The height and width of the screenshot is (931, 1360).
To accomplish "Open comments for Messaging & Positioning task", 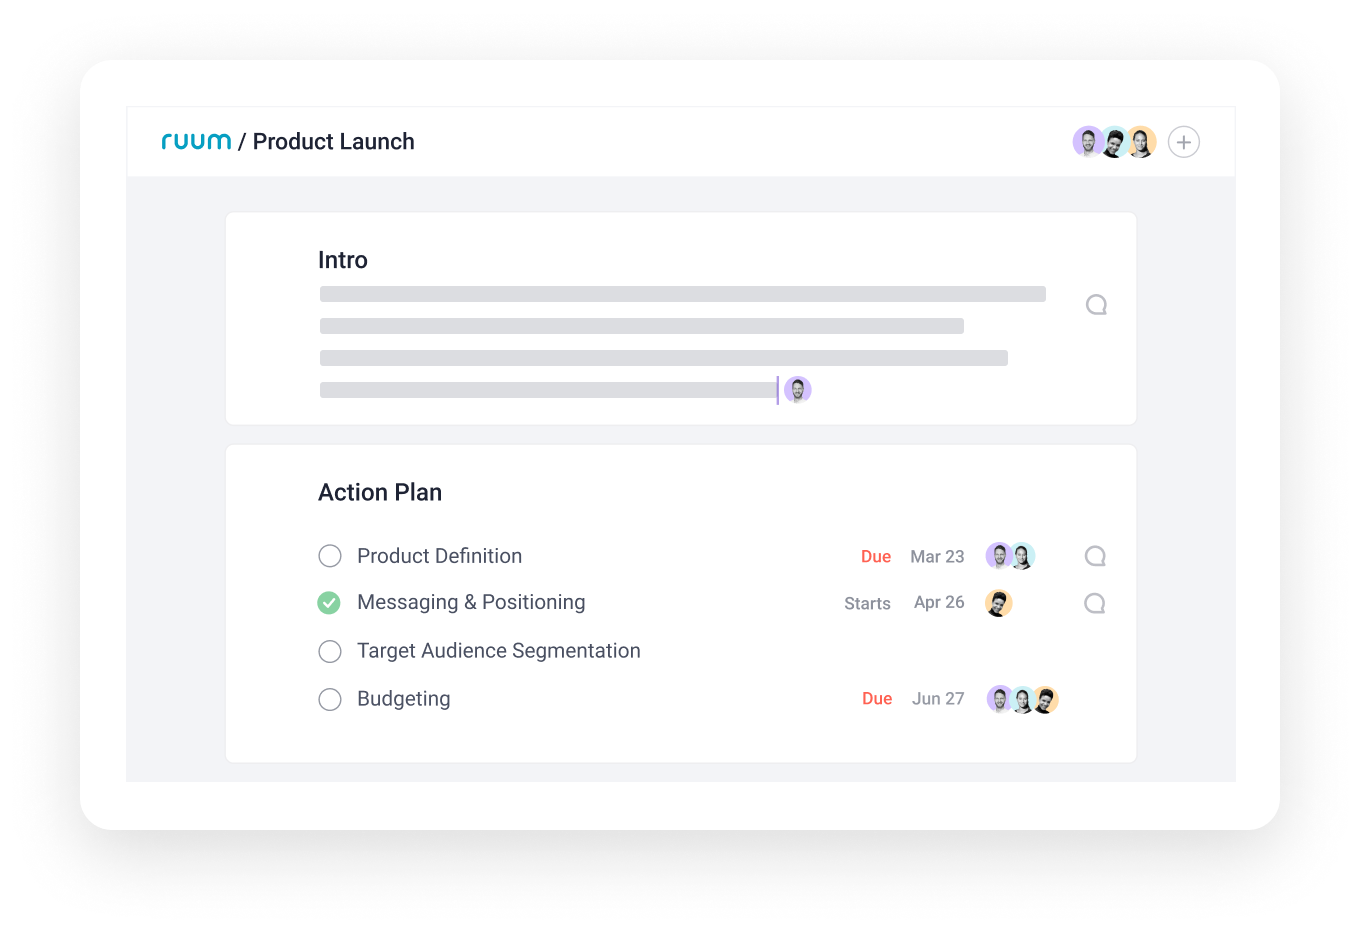I will coord(1095,603).
